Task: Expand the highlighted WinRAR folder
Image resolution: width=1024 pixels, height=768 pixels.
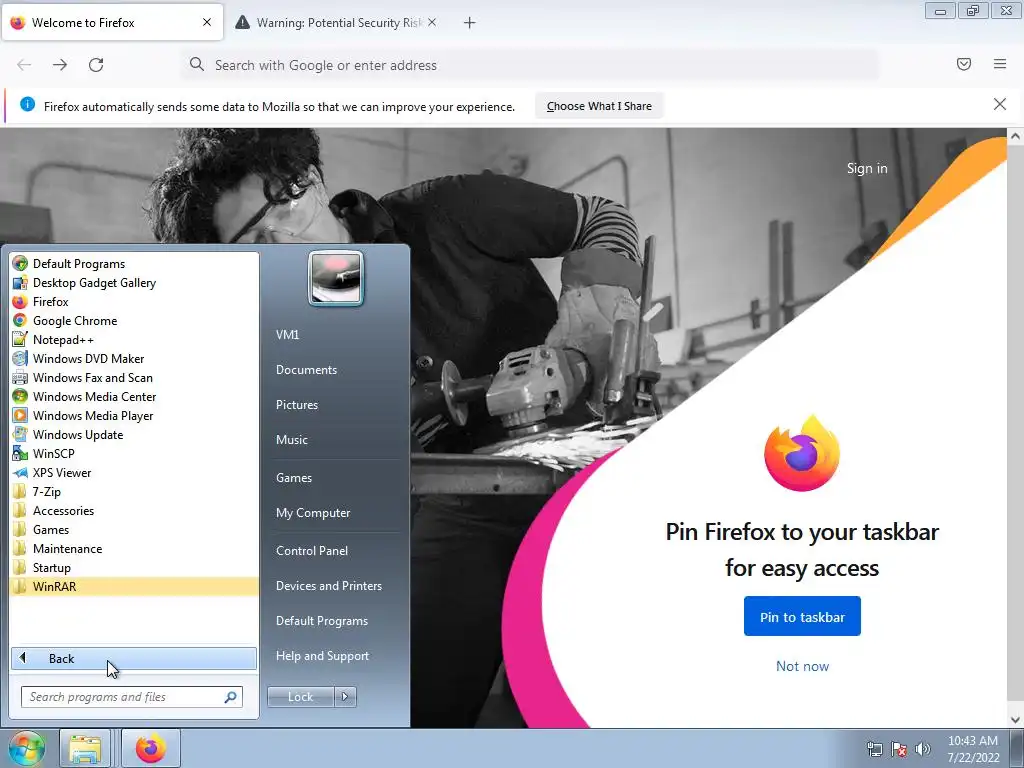Action: pos(134,586)
